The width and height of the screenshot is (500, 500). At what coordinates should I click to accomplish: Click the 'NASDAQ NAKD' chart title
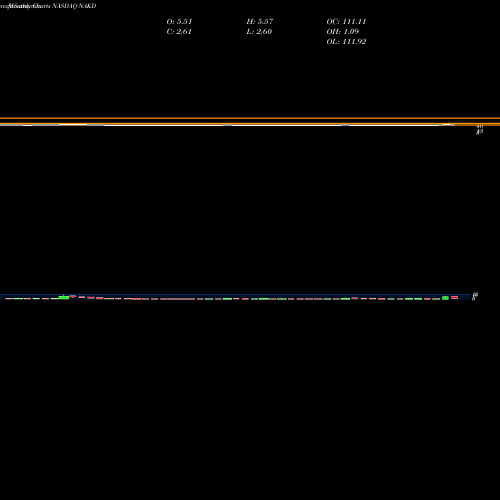[74, 6]
